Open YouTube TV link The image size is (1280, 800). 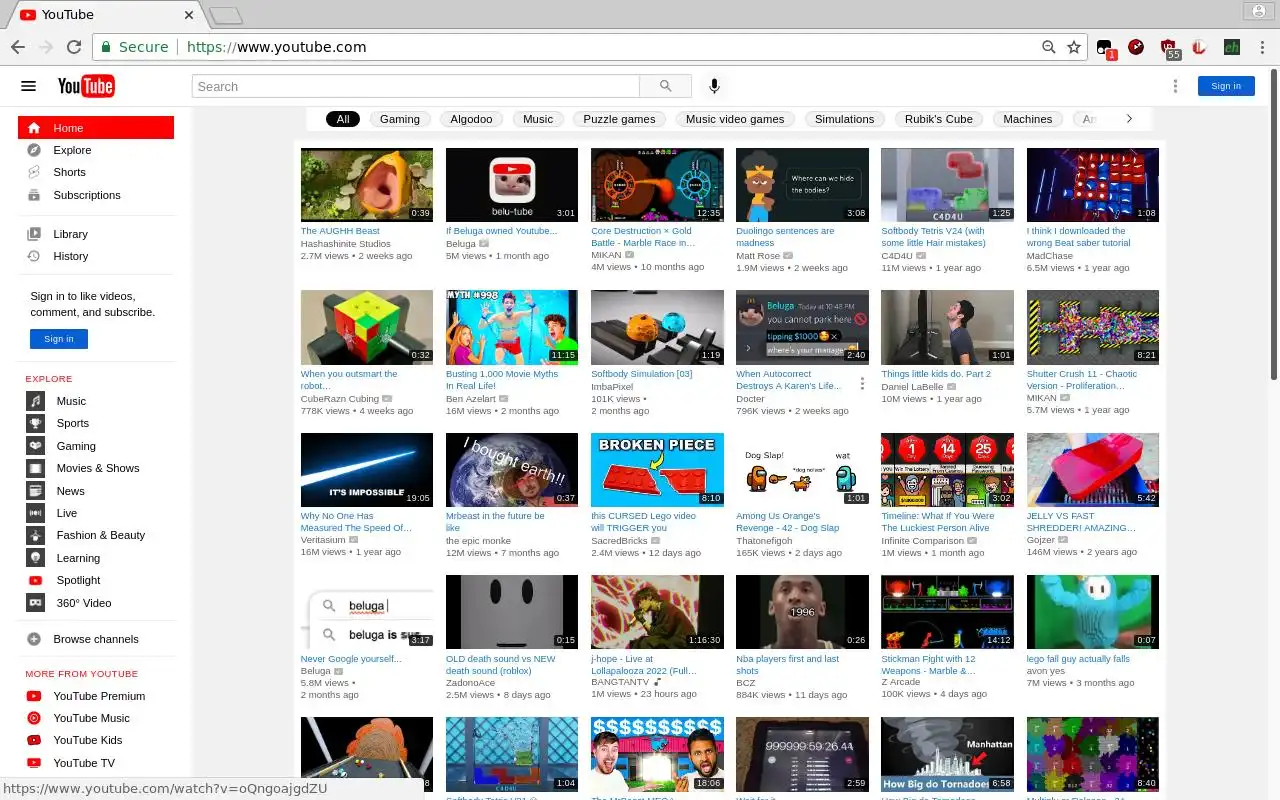pos(96,763)
